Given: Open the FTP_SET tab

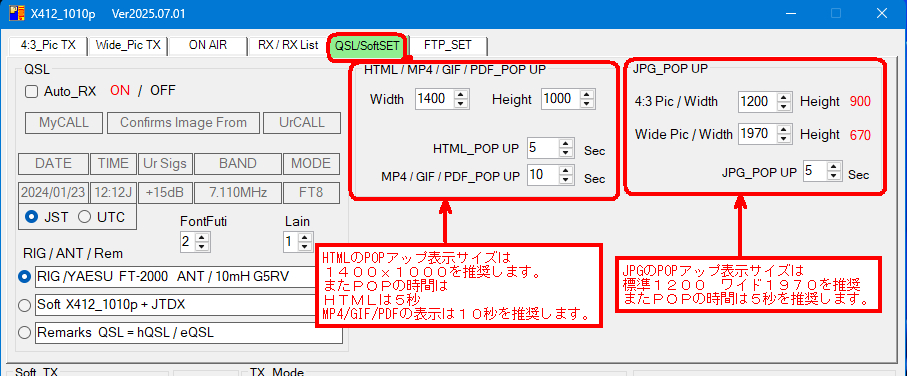Looking at the screenshot, I should pyautogui.click(x=447, y=45).
